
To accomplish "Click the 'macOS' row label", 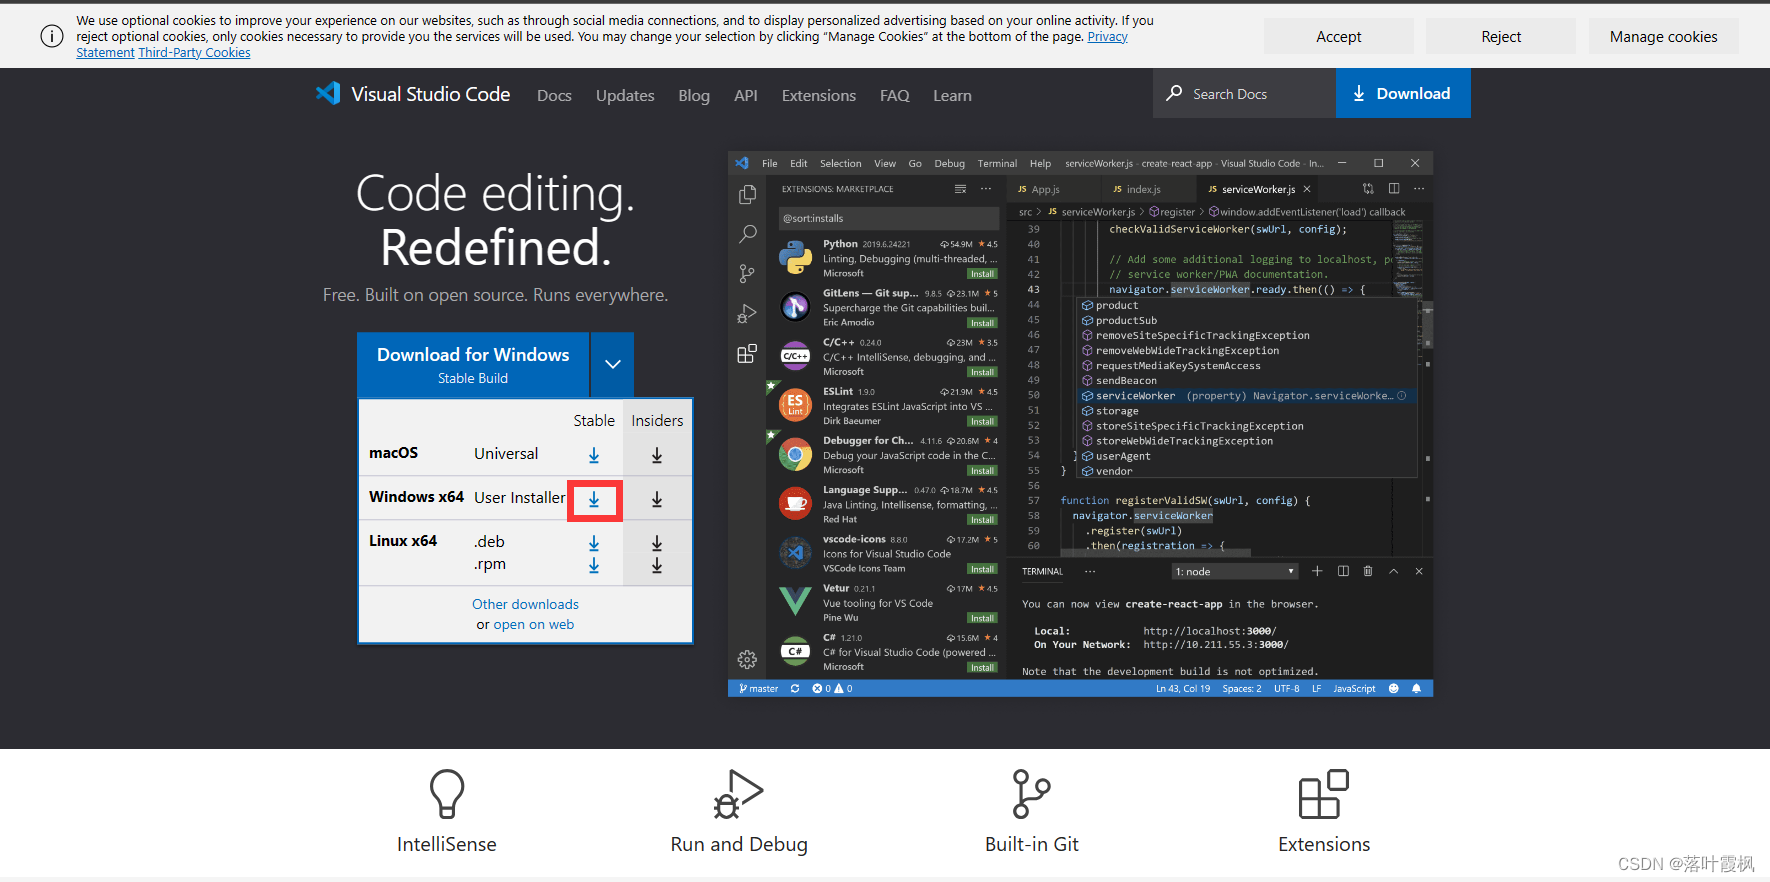I will tap(393, 453).
